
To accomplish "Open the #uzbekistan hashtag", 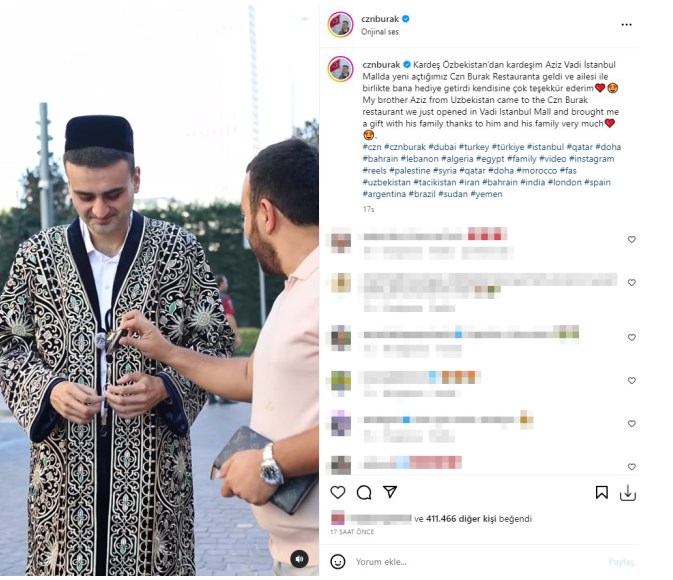I will (386, 182).
